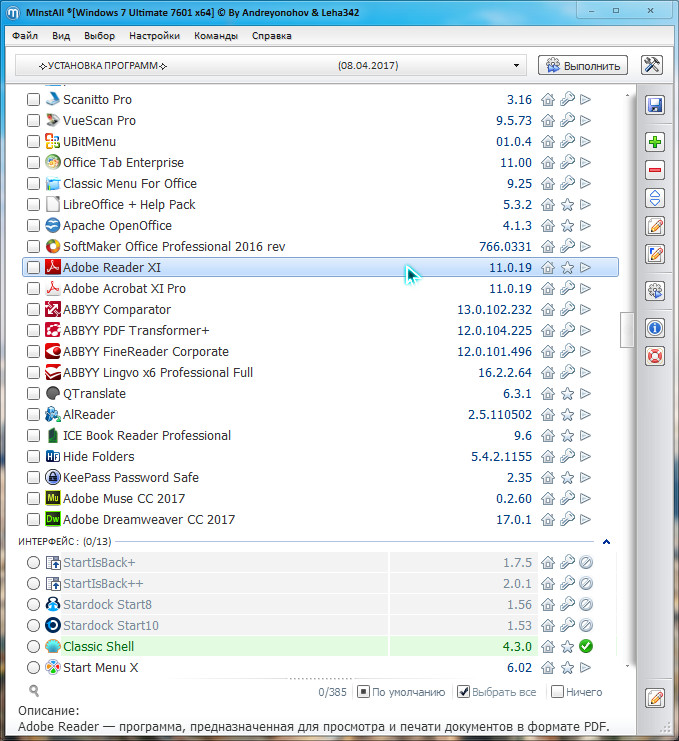Click the magnifier search icon
Viewport: 679px width, 741px height.
point(34,691)
